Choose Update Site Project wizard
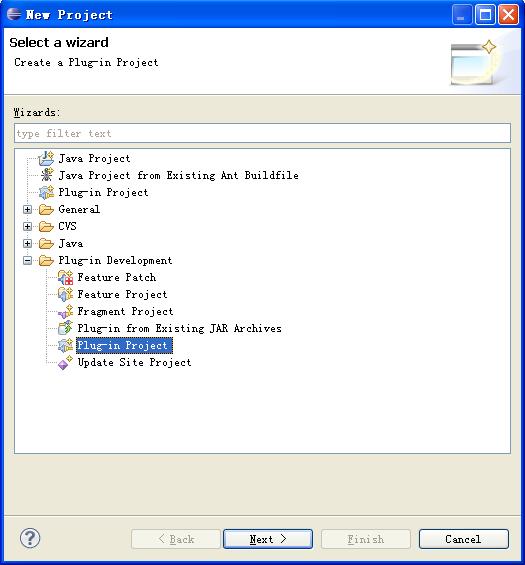The image size is (525, 565). pos(134,362)
